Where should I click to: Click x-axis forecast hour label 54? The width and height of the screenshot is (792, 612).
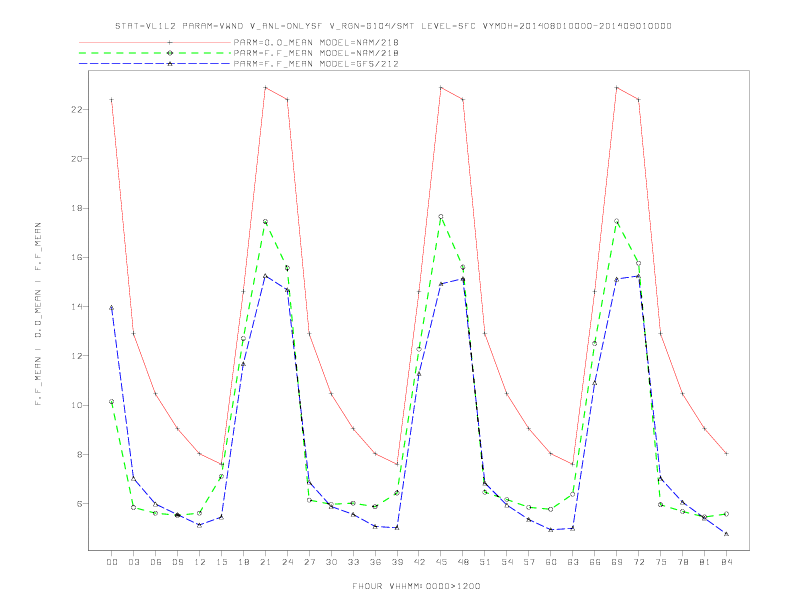click(x=507, y=562)
